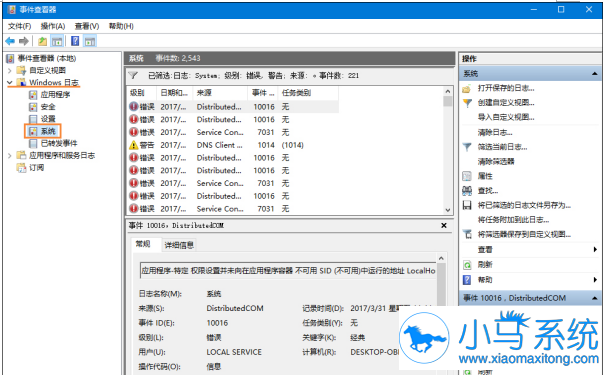Image resolution: width=604 pixels, height=375 pixels.
Task: Select the first Service Con... 7031 row
Action: (233, 132)
